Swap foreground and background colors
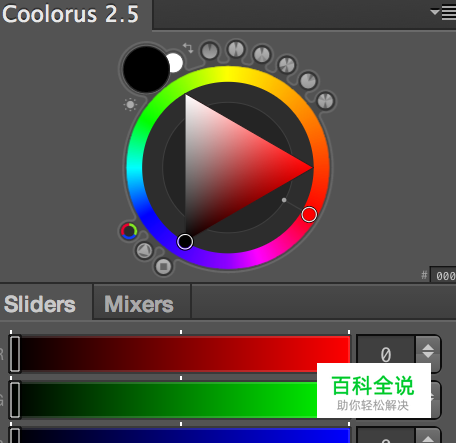456x443 pixels. (188, 48)
